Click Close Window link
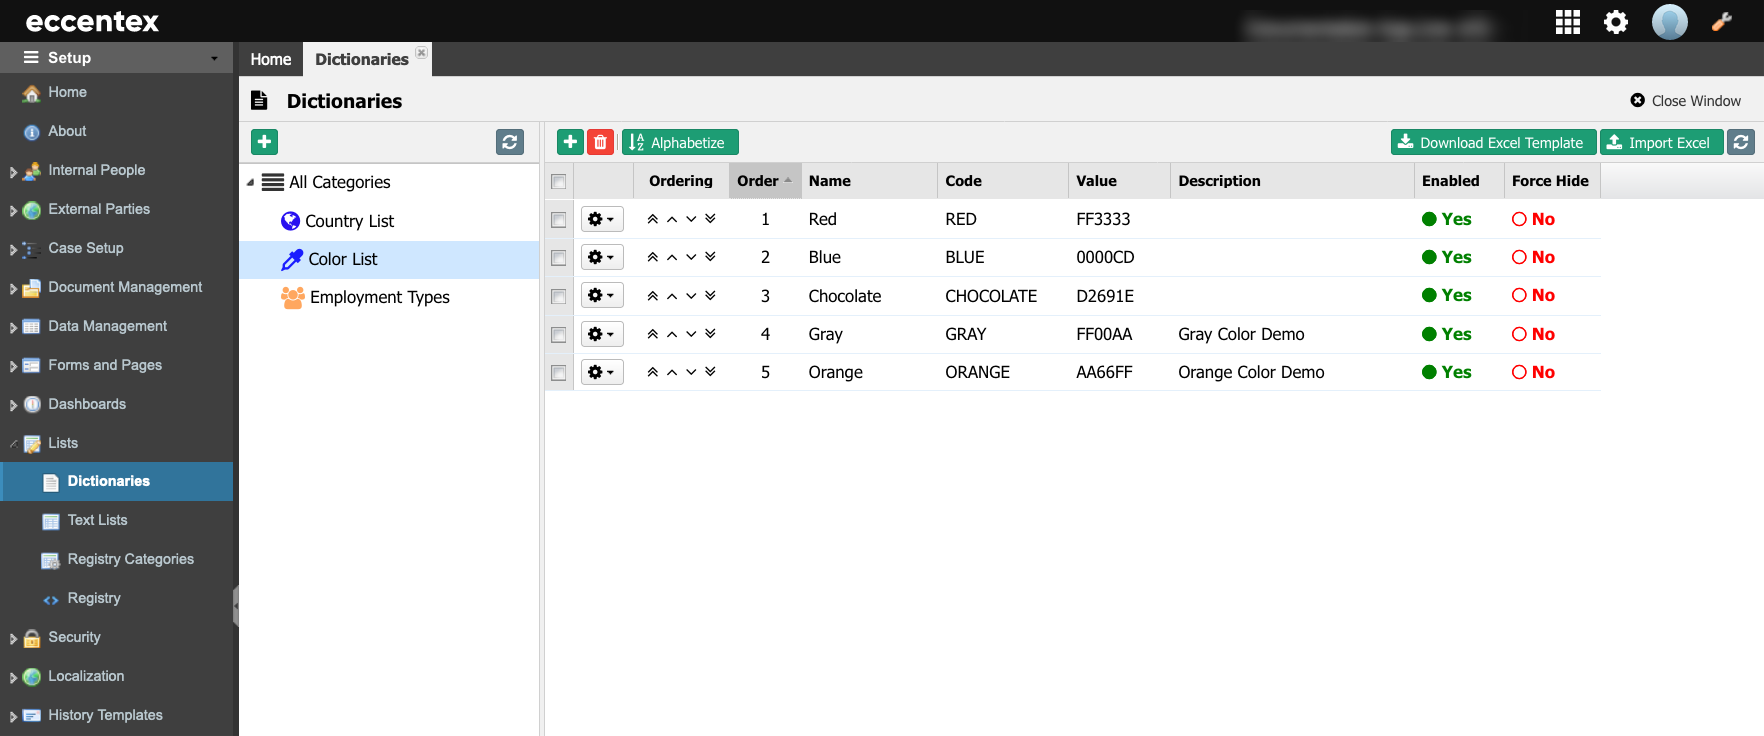 (x=1686, y=101)
